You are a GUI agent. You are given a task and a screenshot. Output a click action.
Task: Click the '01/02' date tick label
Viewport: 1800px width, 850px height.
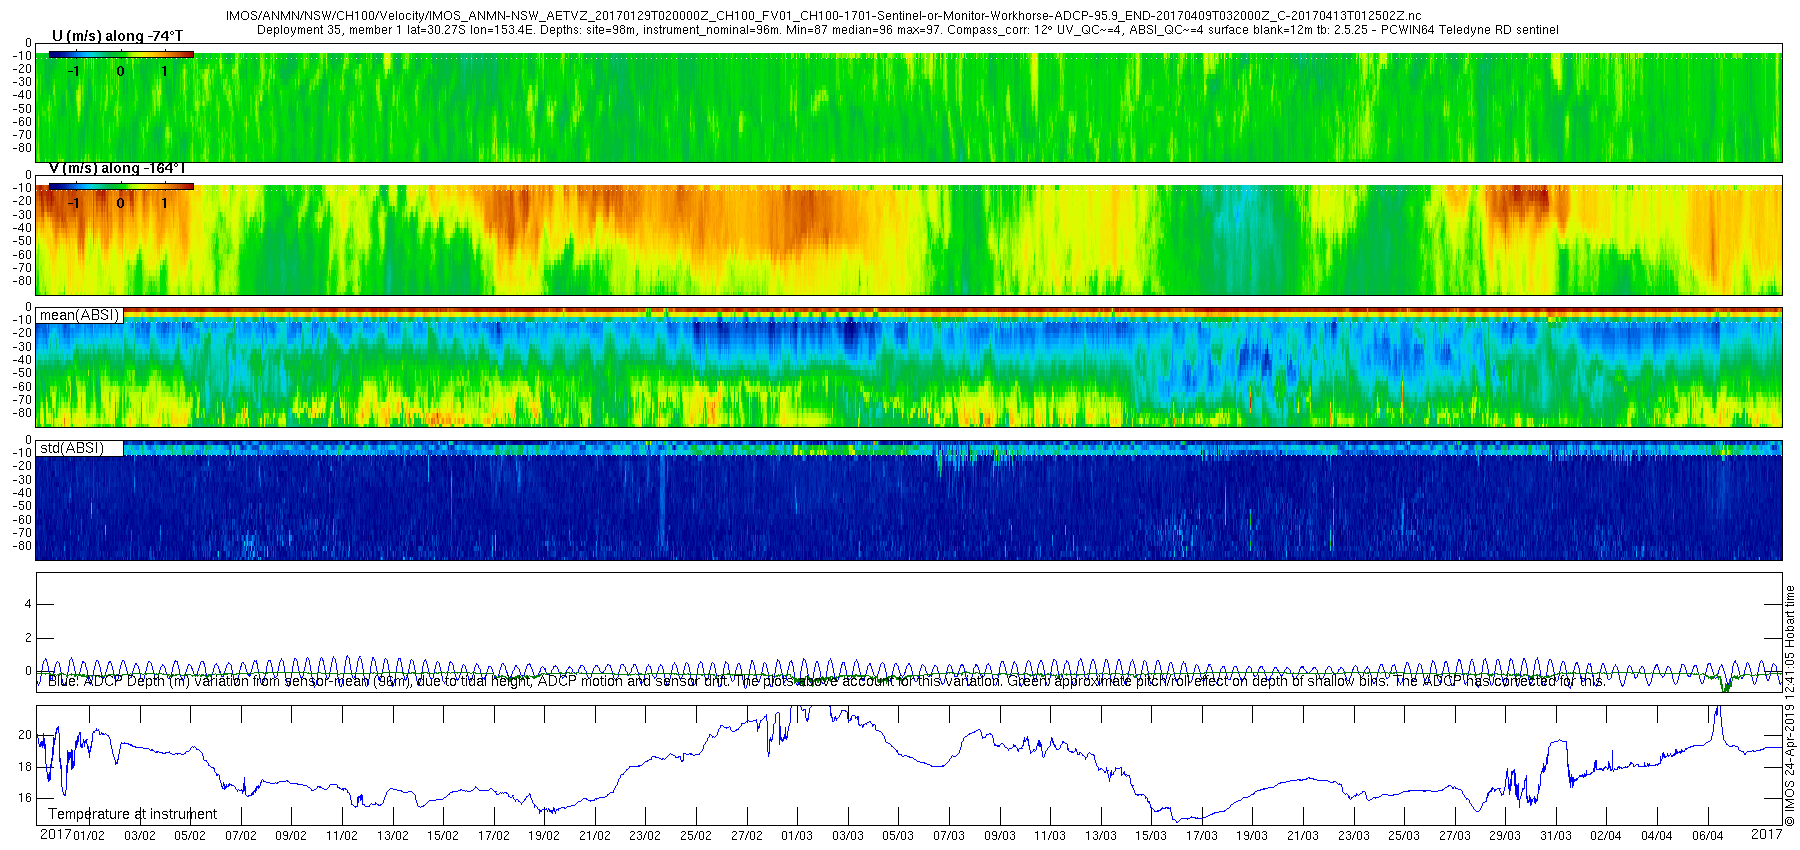[89, 836]
